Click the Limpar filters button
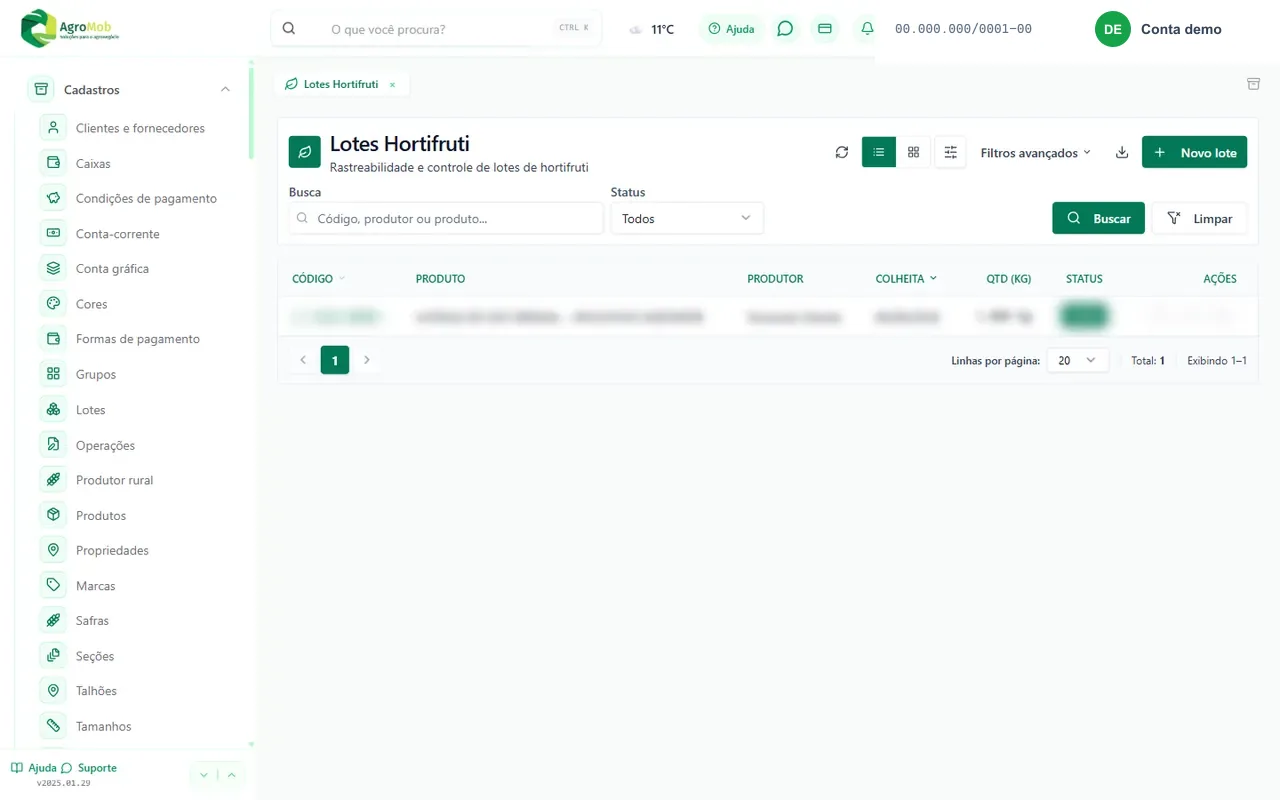The height and width of the screenshot is (800, 1280). [x=1200, y=218]
